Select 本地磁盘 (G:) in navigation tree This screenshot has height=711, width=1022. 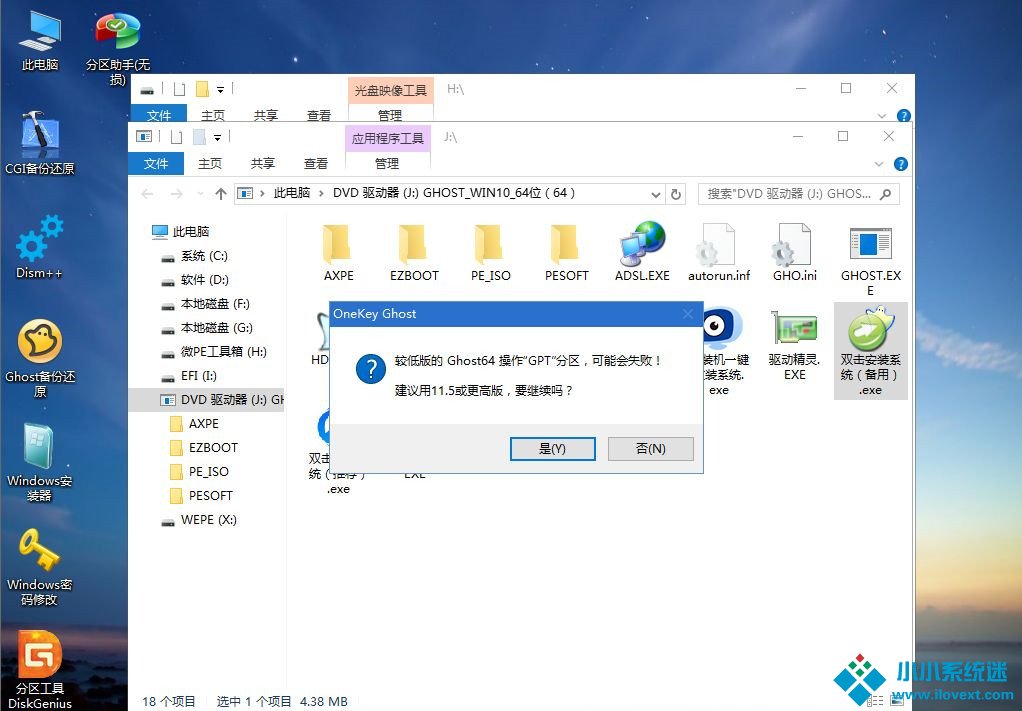coord(207,328)
